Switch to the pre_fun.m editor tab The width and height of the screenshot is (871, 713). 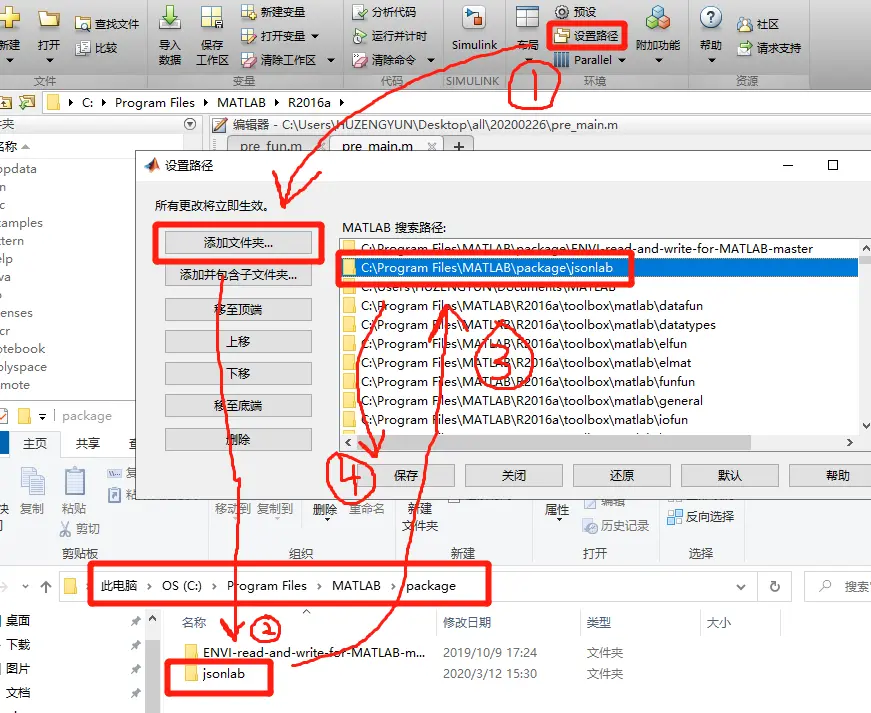(271, 146)
